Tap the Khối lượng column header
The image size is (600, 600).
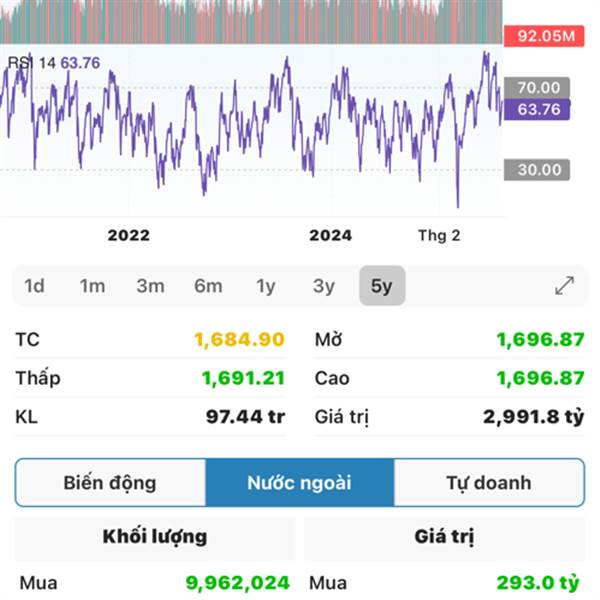(x=155, y=537)
